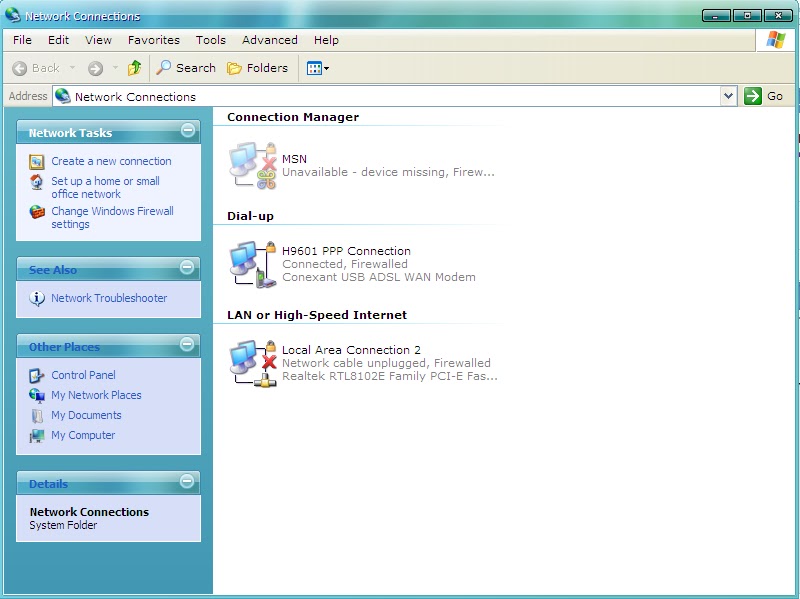Click the Control Panel icon
800x599 pixels.
(x=37, y=376)
